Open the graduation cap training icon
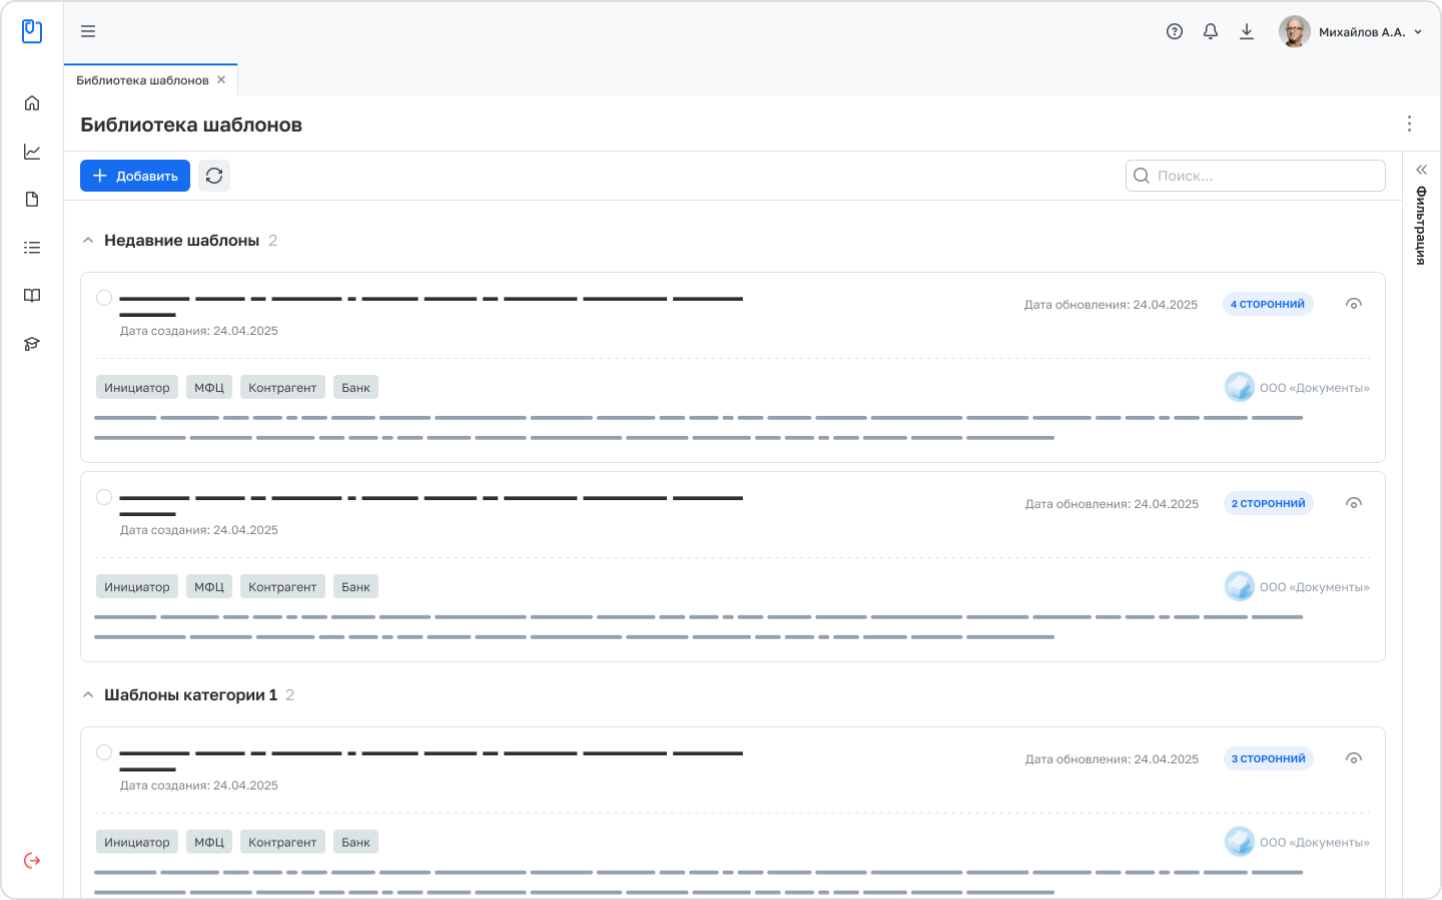The width and height of the screenshot is (1442, 900). (32, 343)
